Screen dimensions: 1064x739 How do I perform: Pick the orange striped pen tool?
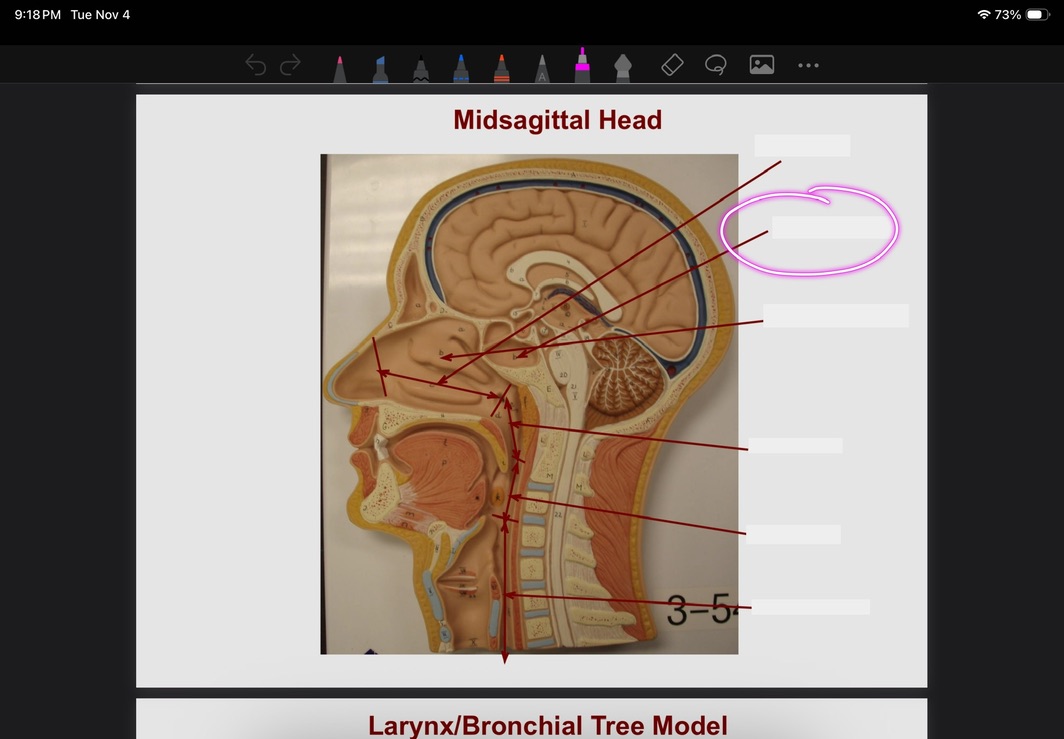click(501, 68)
